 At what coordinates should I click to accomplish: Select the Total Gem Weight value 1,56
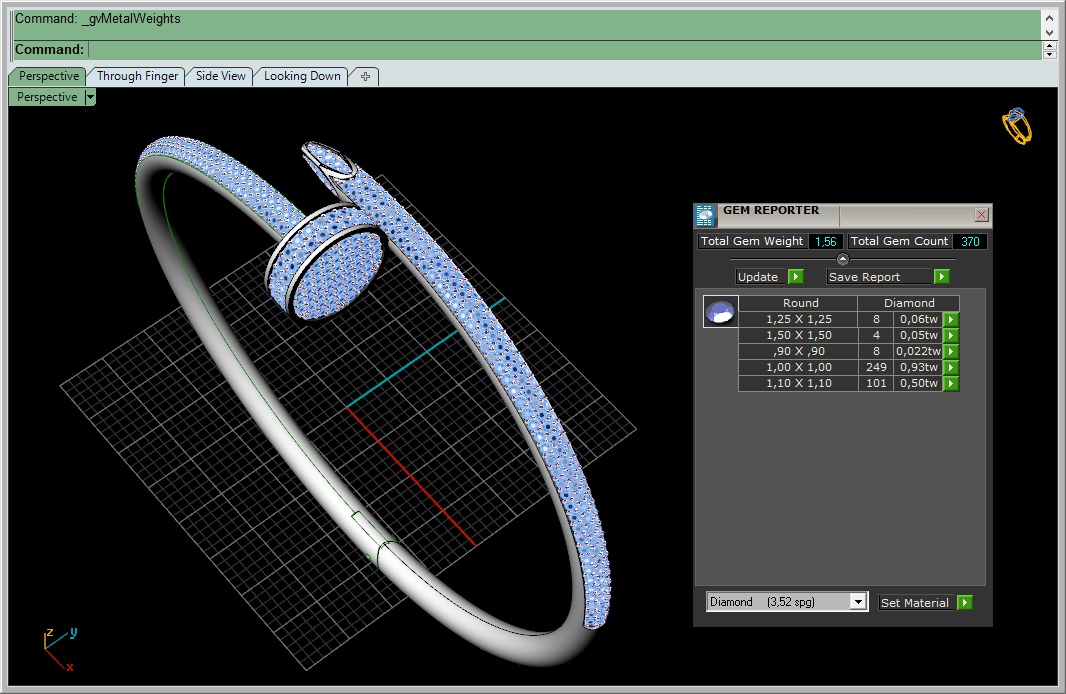point(825,241)
